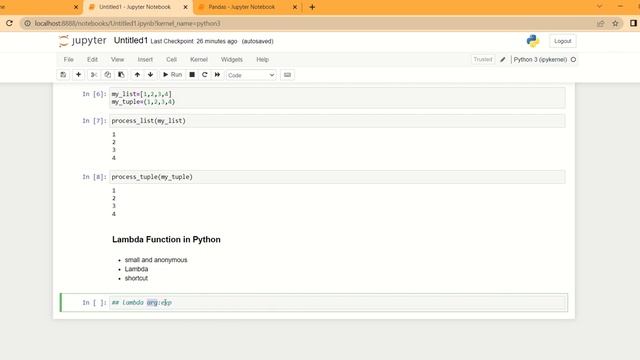The width and height of the screenshot is (640, 360).
Task: Open the command palette keyboard icon
Action: [x=287, y=75]
